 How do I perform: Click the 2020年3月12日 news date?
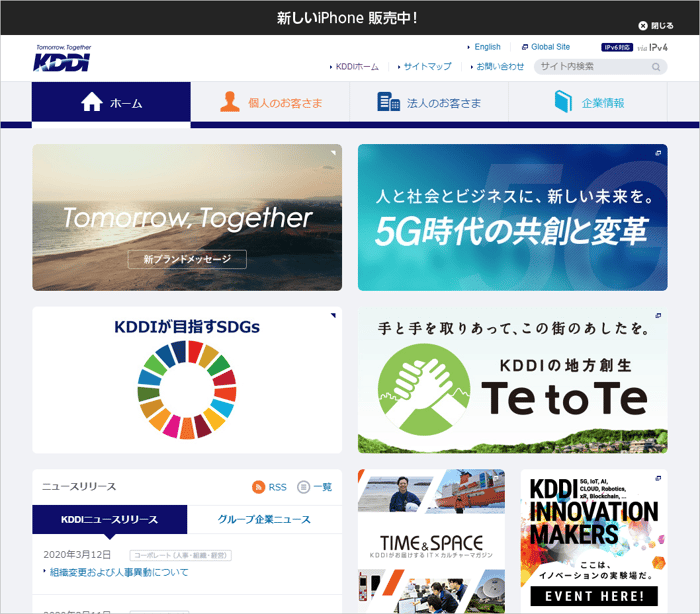[77, 555]
